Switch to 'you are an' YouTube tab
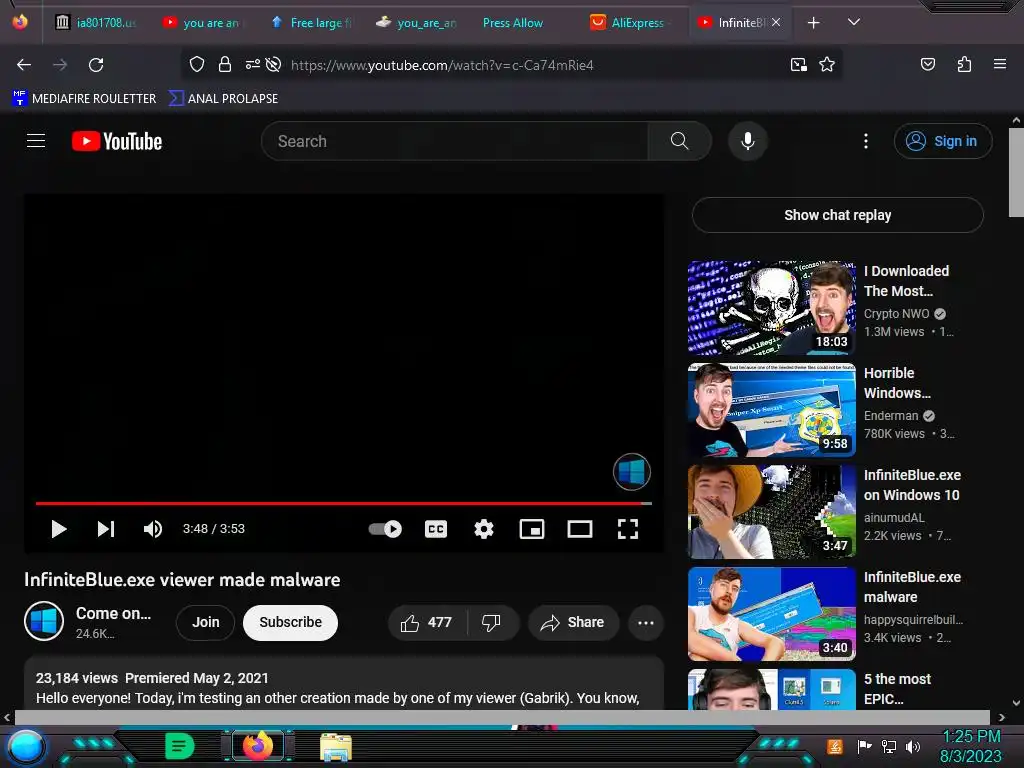 (202, 22)
